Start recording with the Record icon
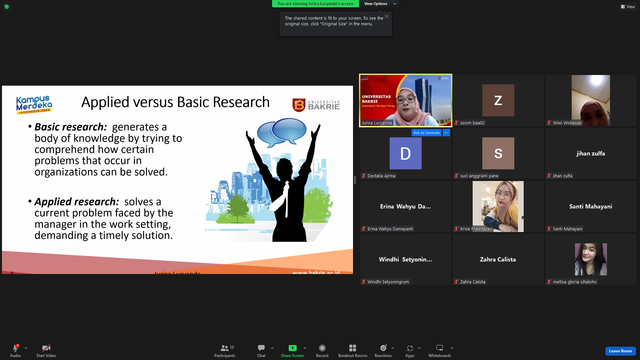 point(322,348)
